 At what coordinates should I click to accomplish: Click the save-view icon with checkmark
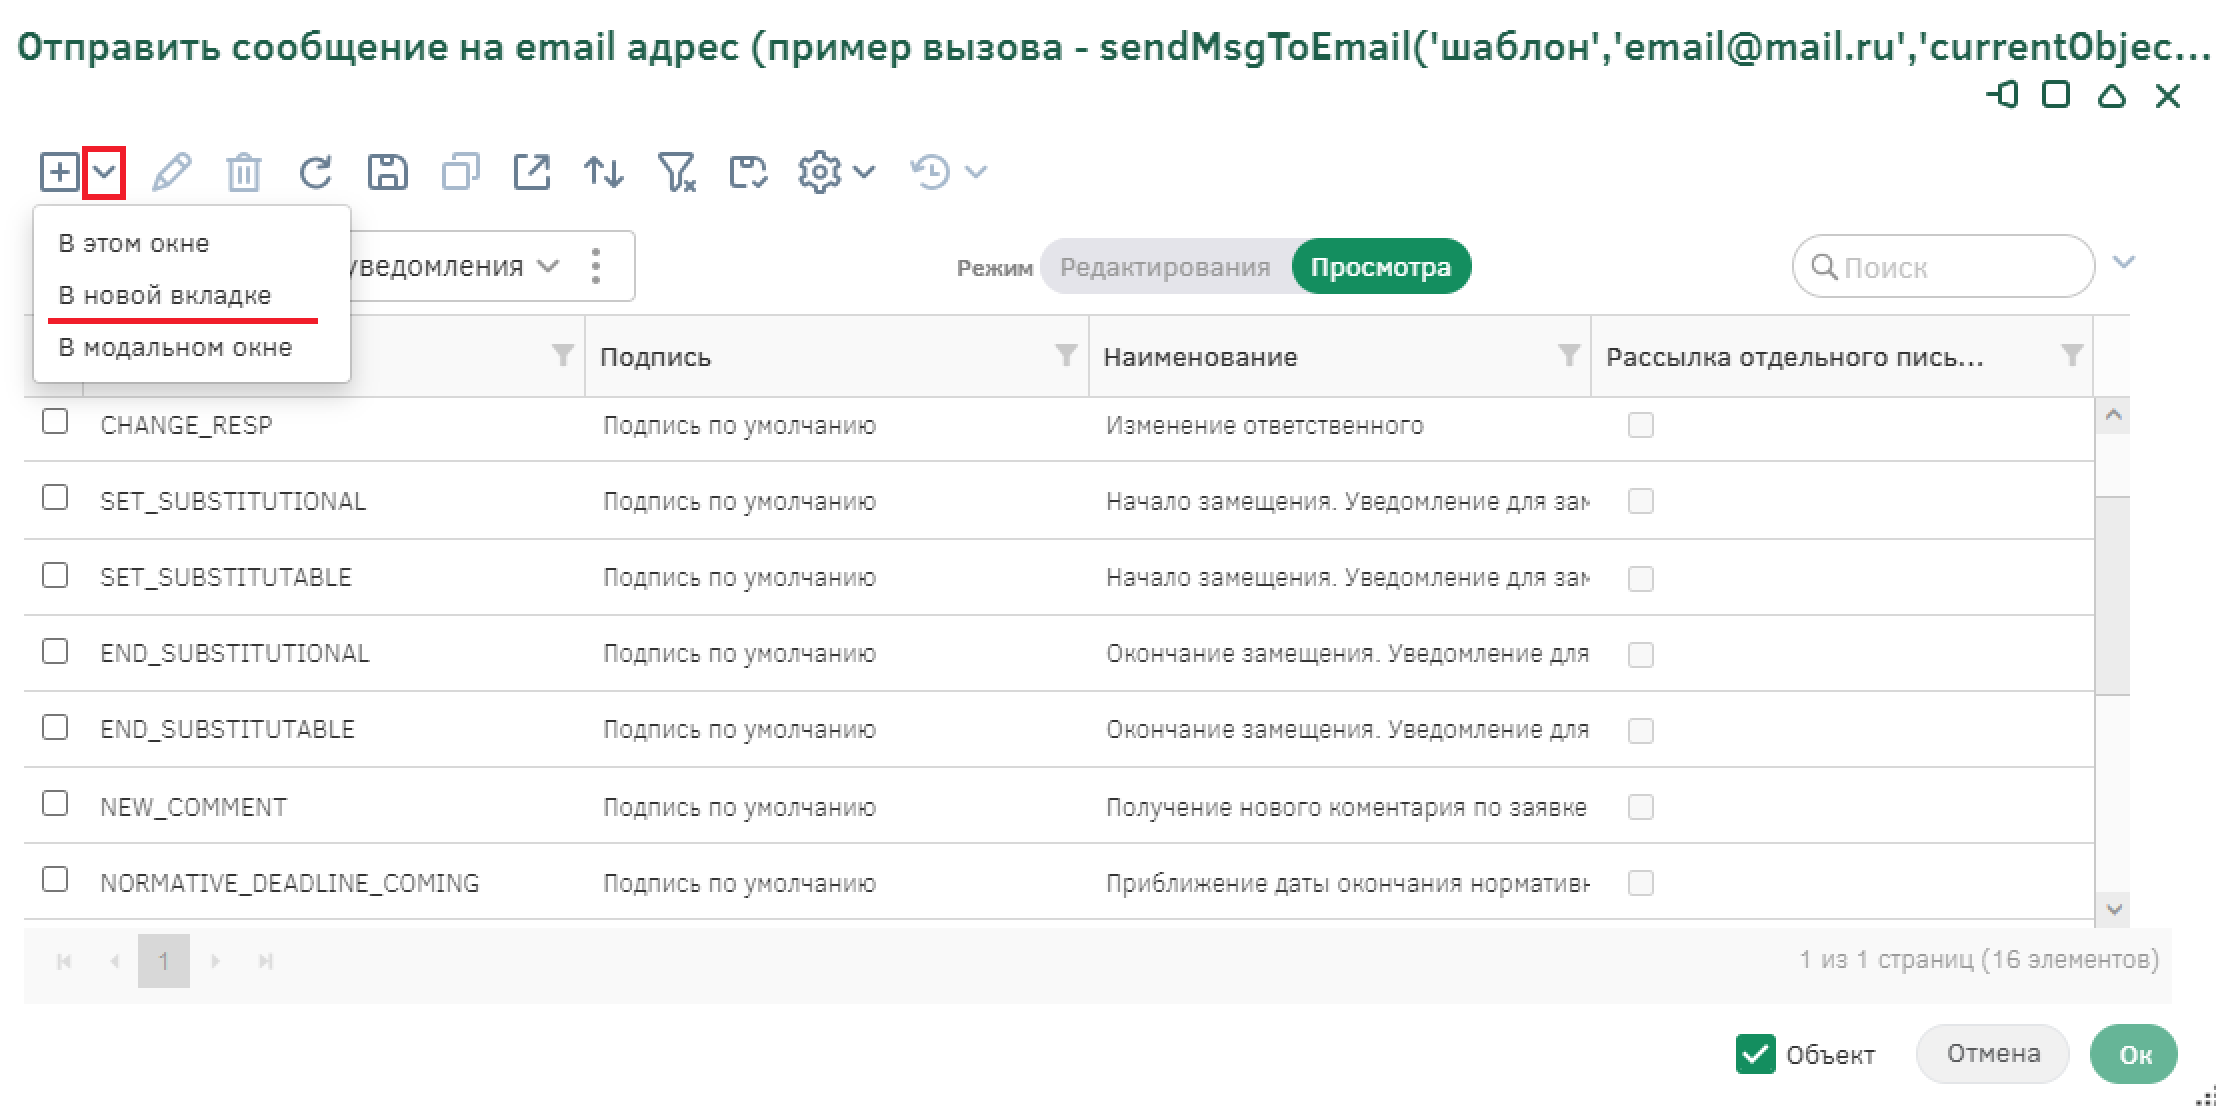pyautogui.click(x=748, y=172)
